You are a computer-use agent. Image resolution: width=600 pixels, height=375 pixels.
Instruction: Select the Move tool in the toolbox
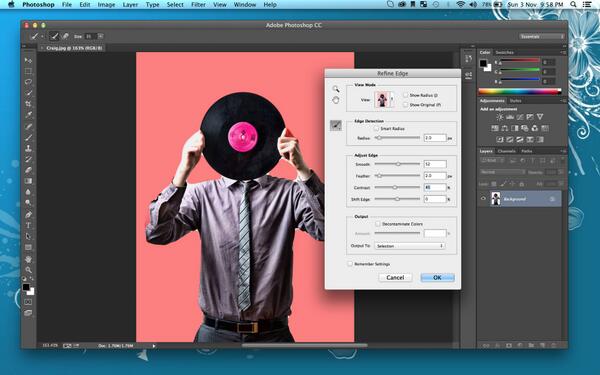[x=28, y=60]
